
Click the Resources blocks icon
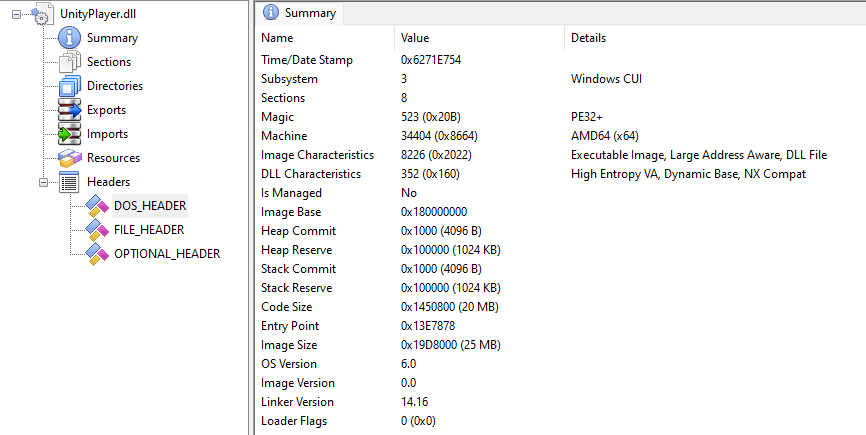[x=70, y=158]
